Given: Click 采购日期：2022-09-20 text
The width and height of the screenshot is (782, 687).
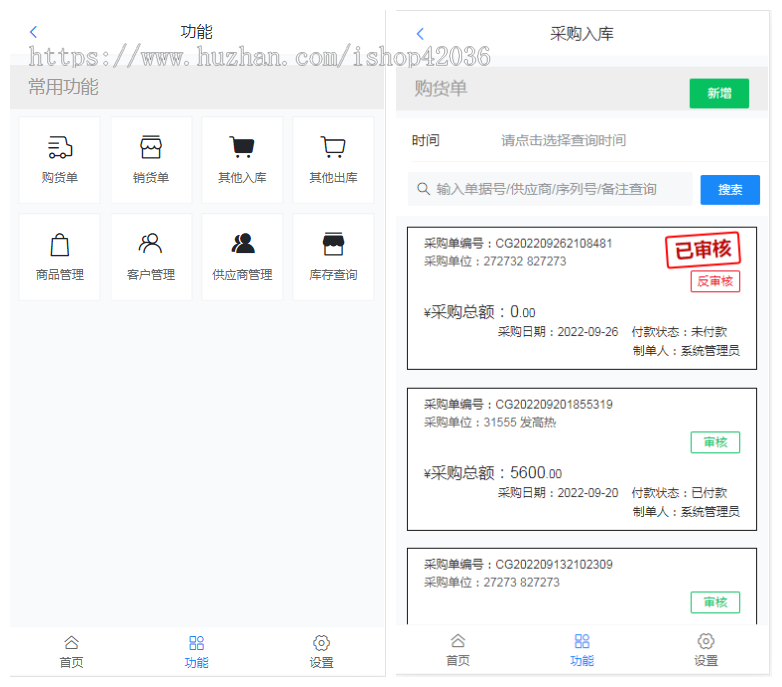Looking at the screenshot, I should (558, 493).
